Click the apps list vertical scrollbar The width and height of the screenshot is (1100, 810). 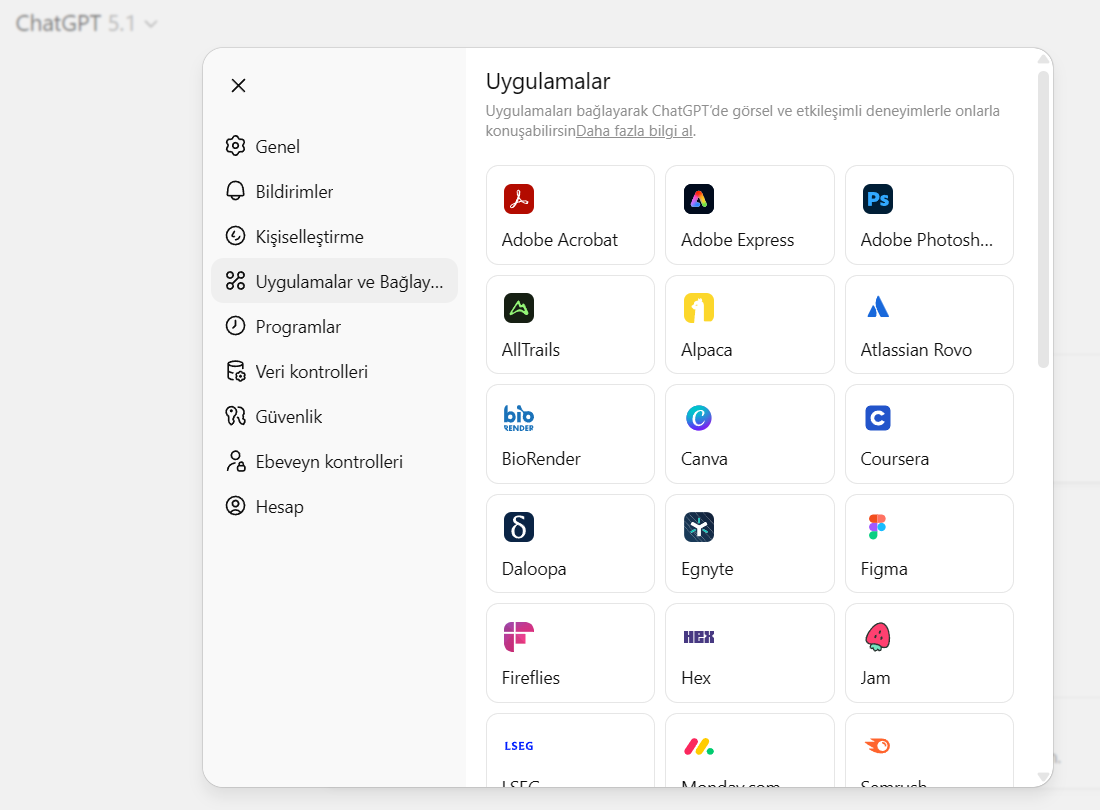pos(1044,219)
